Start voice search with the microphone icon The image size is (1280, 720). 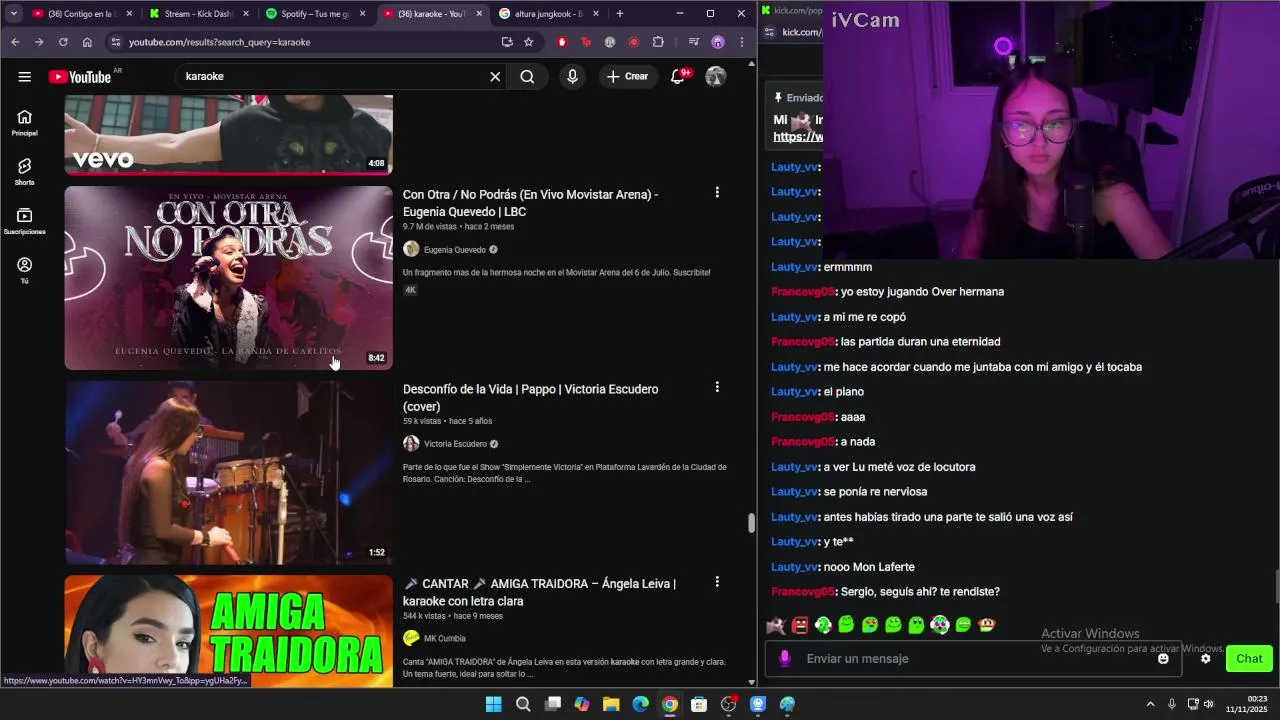[572, 77]
